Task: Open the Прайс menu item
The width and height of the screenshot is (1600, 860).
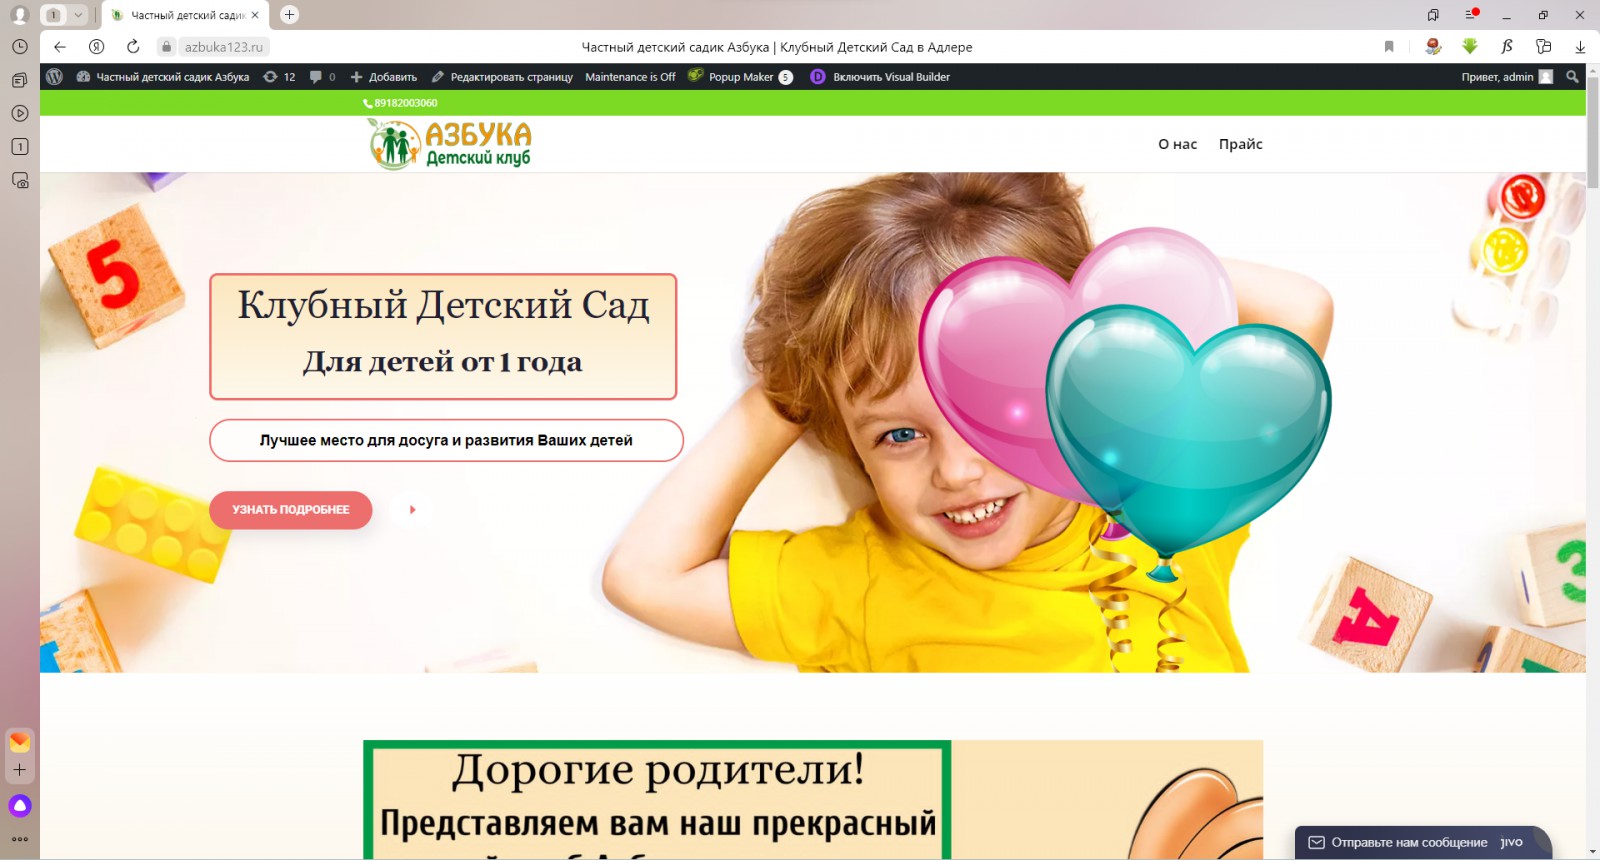Action: click(1240, 144)
